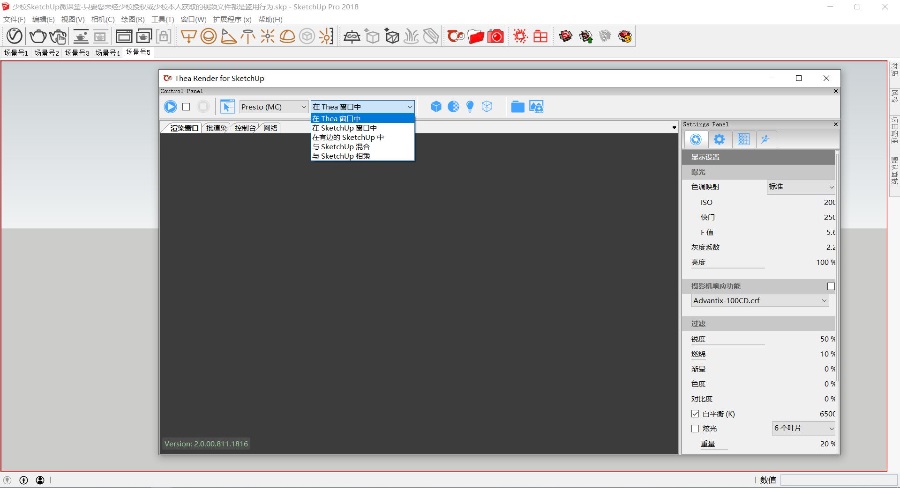The image size is (900, 488).
Task: Select the first scene tab
Action: 16,53
